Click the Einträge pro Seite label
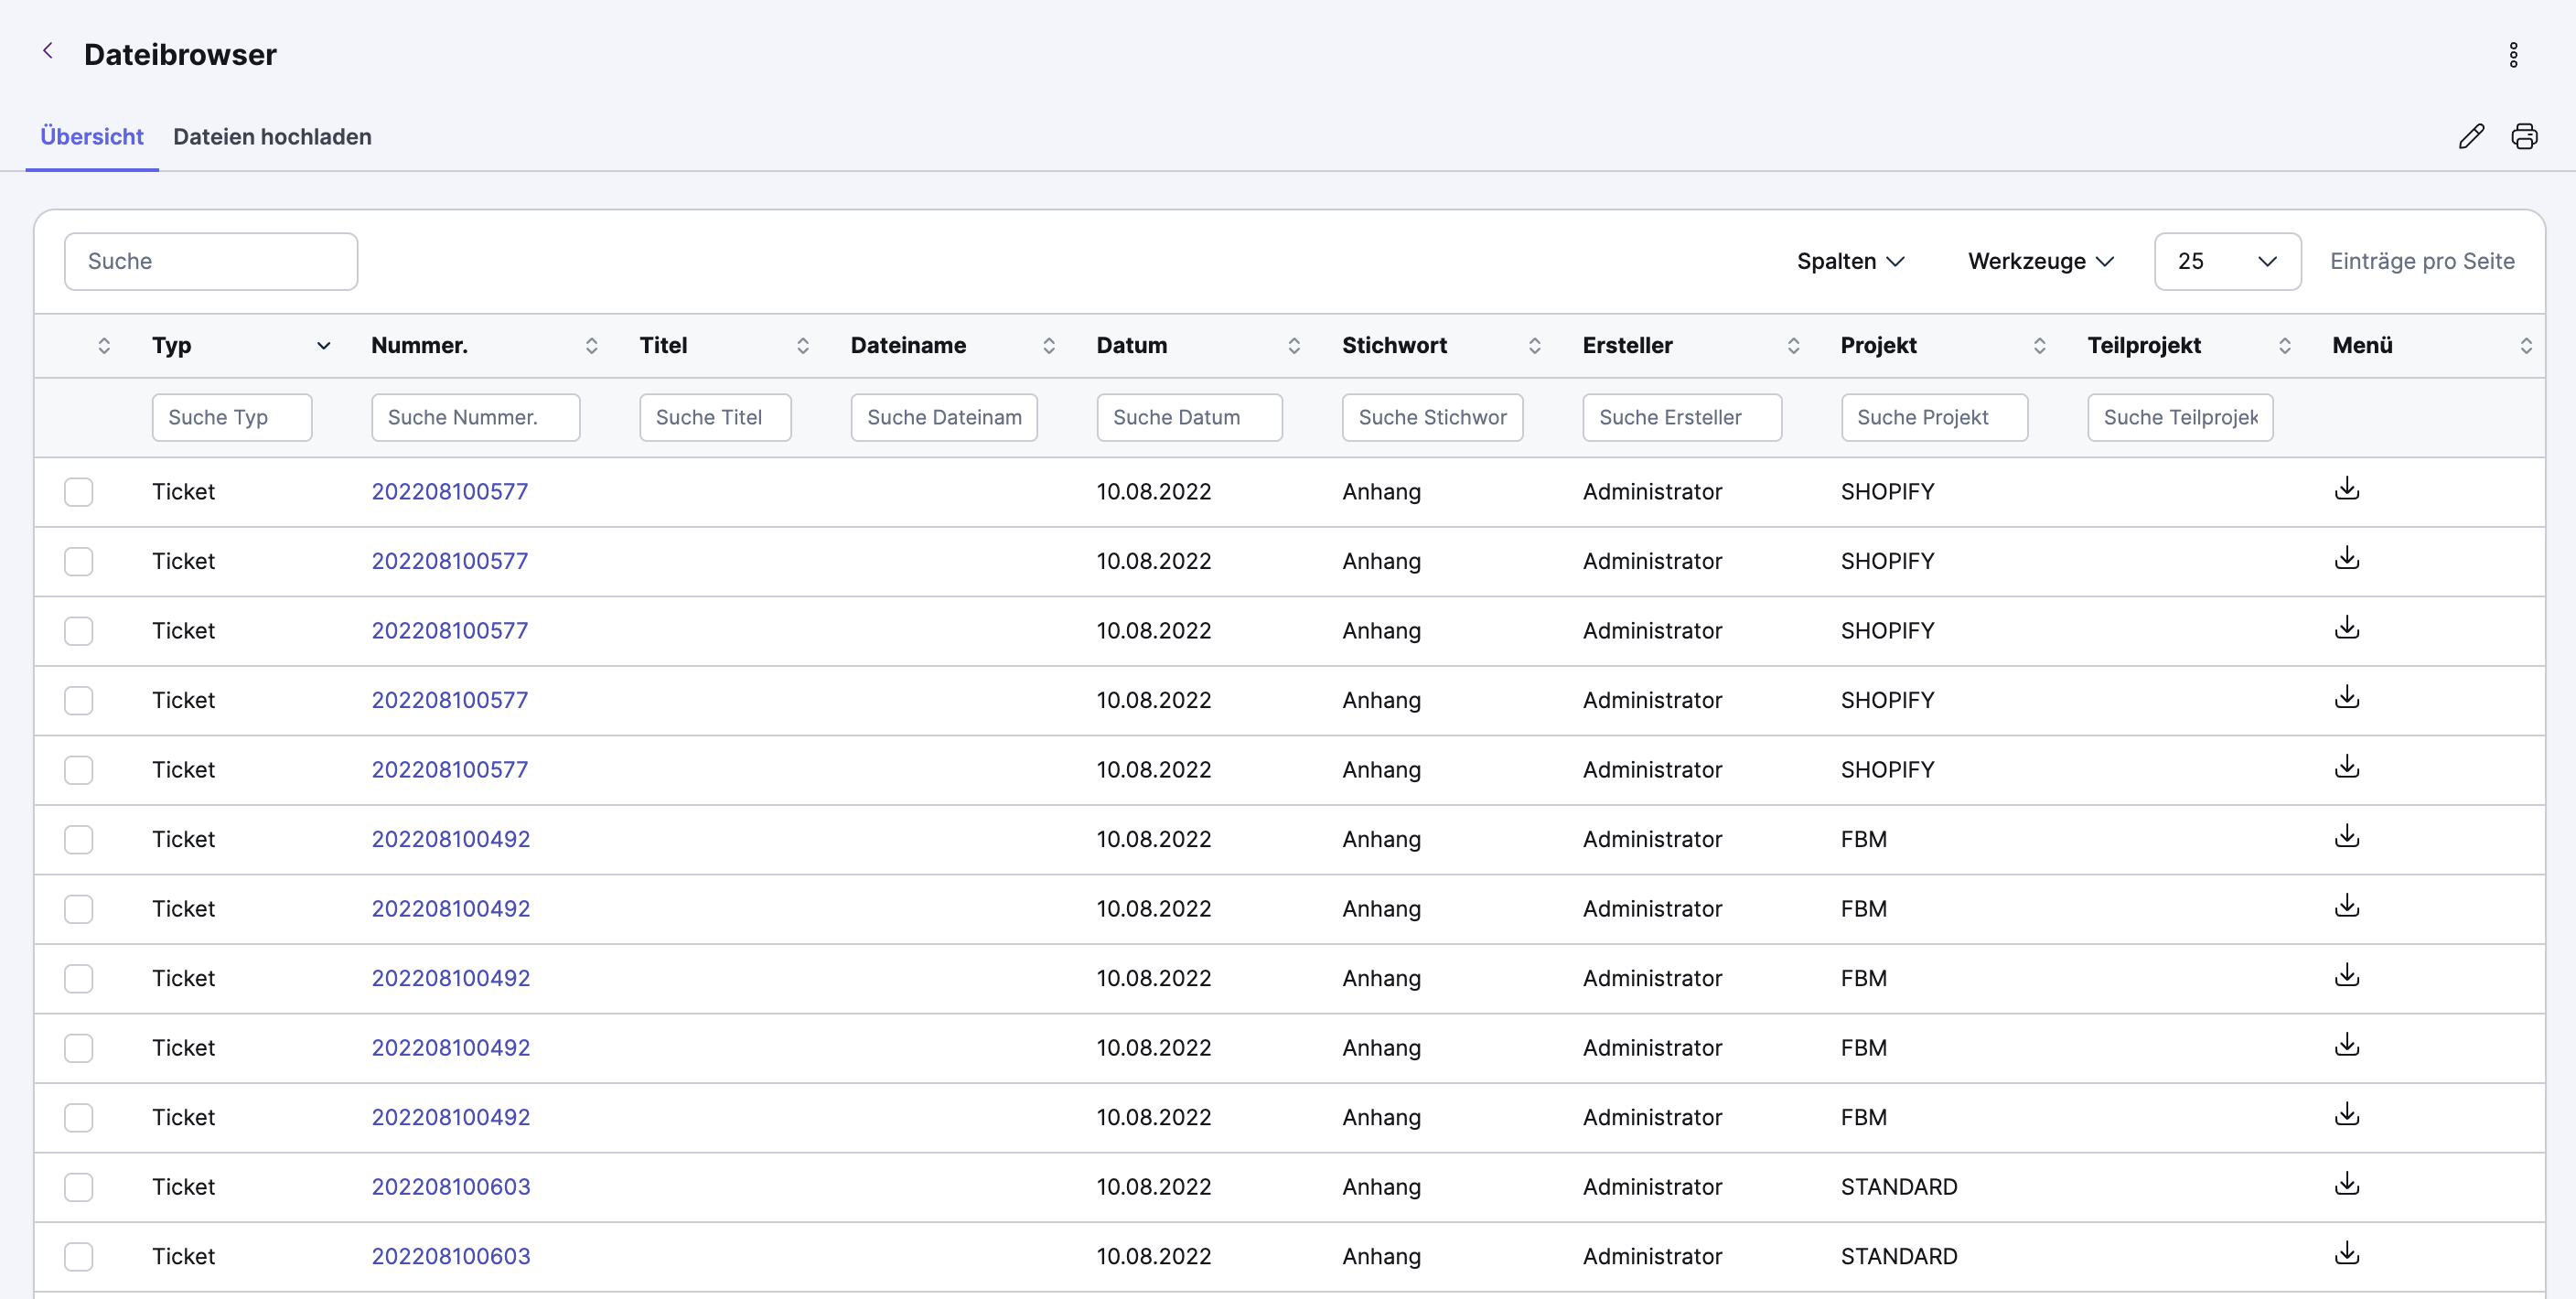This screenshot has width=2576, height=1299. pyautogui.click(x=2422, y=262)
